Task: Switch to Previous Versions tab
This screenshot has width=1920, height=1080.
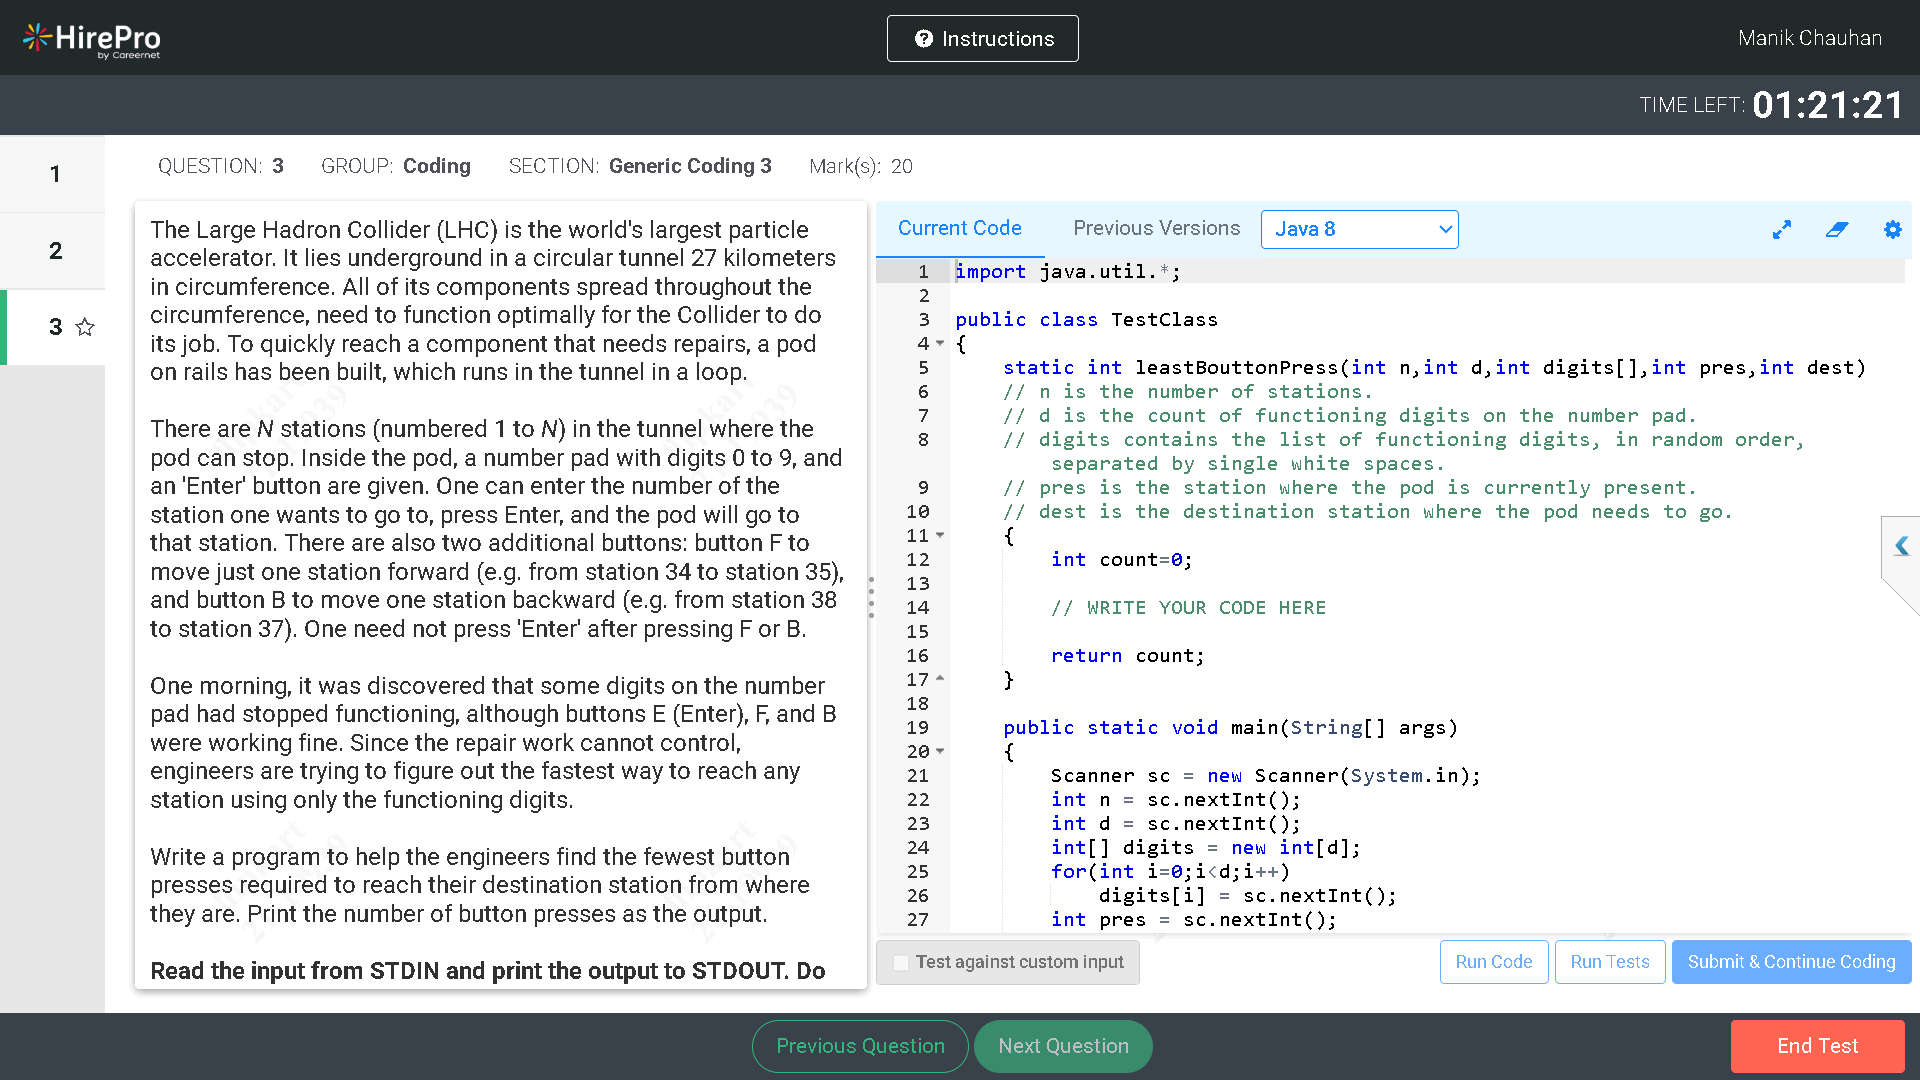Action: coord(1156,228)
